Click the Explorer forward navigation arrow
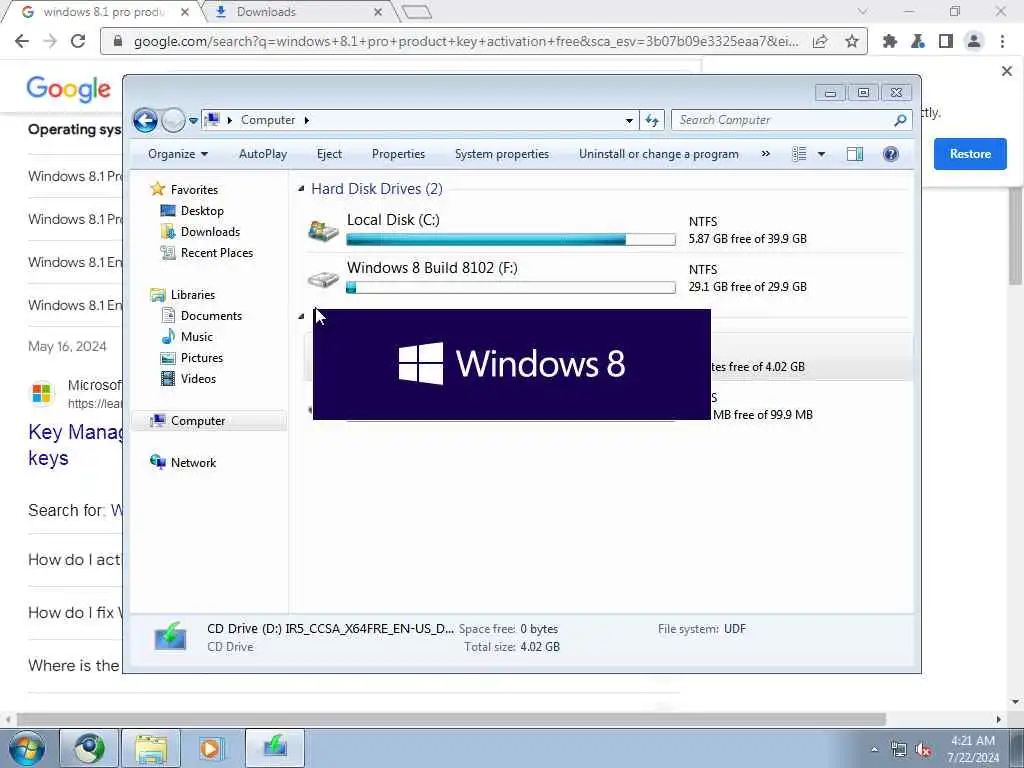Screen dimensions: 1024x768 pyautogui.click(x=173, y=120)
